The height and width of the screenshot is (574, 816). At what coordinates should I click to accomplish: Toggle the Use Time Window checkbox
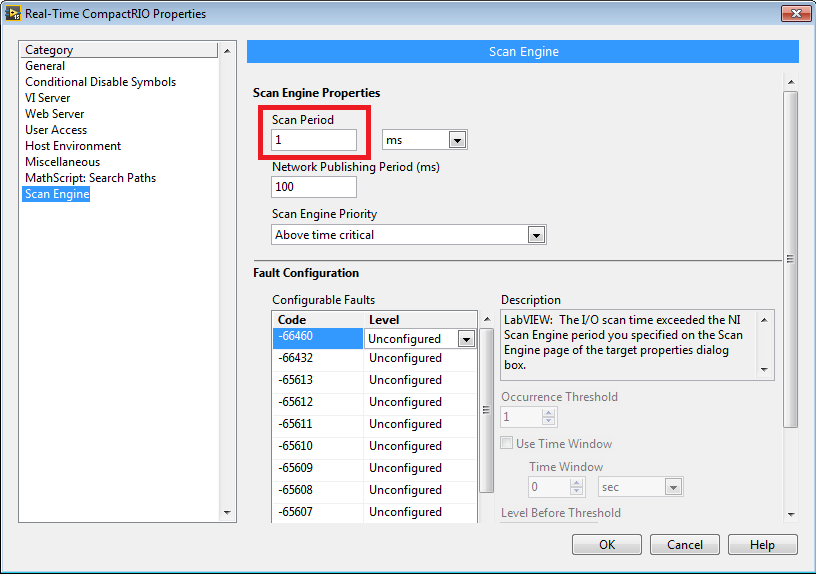click(508, 444)
